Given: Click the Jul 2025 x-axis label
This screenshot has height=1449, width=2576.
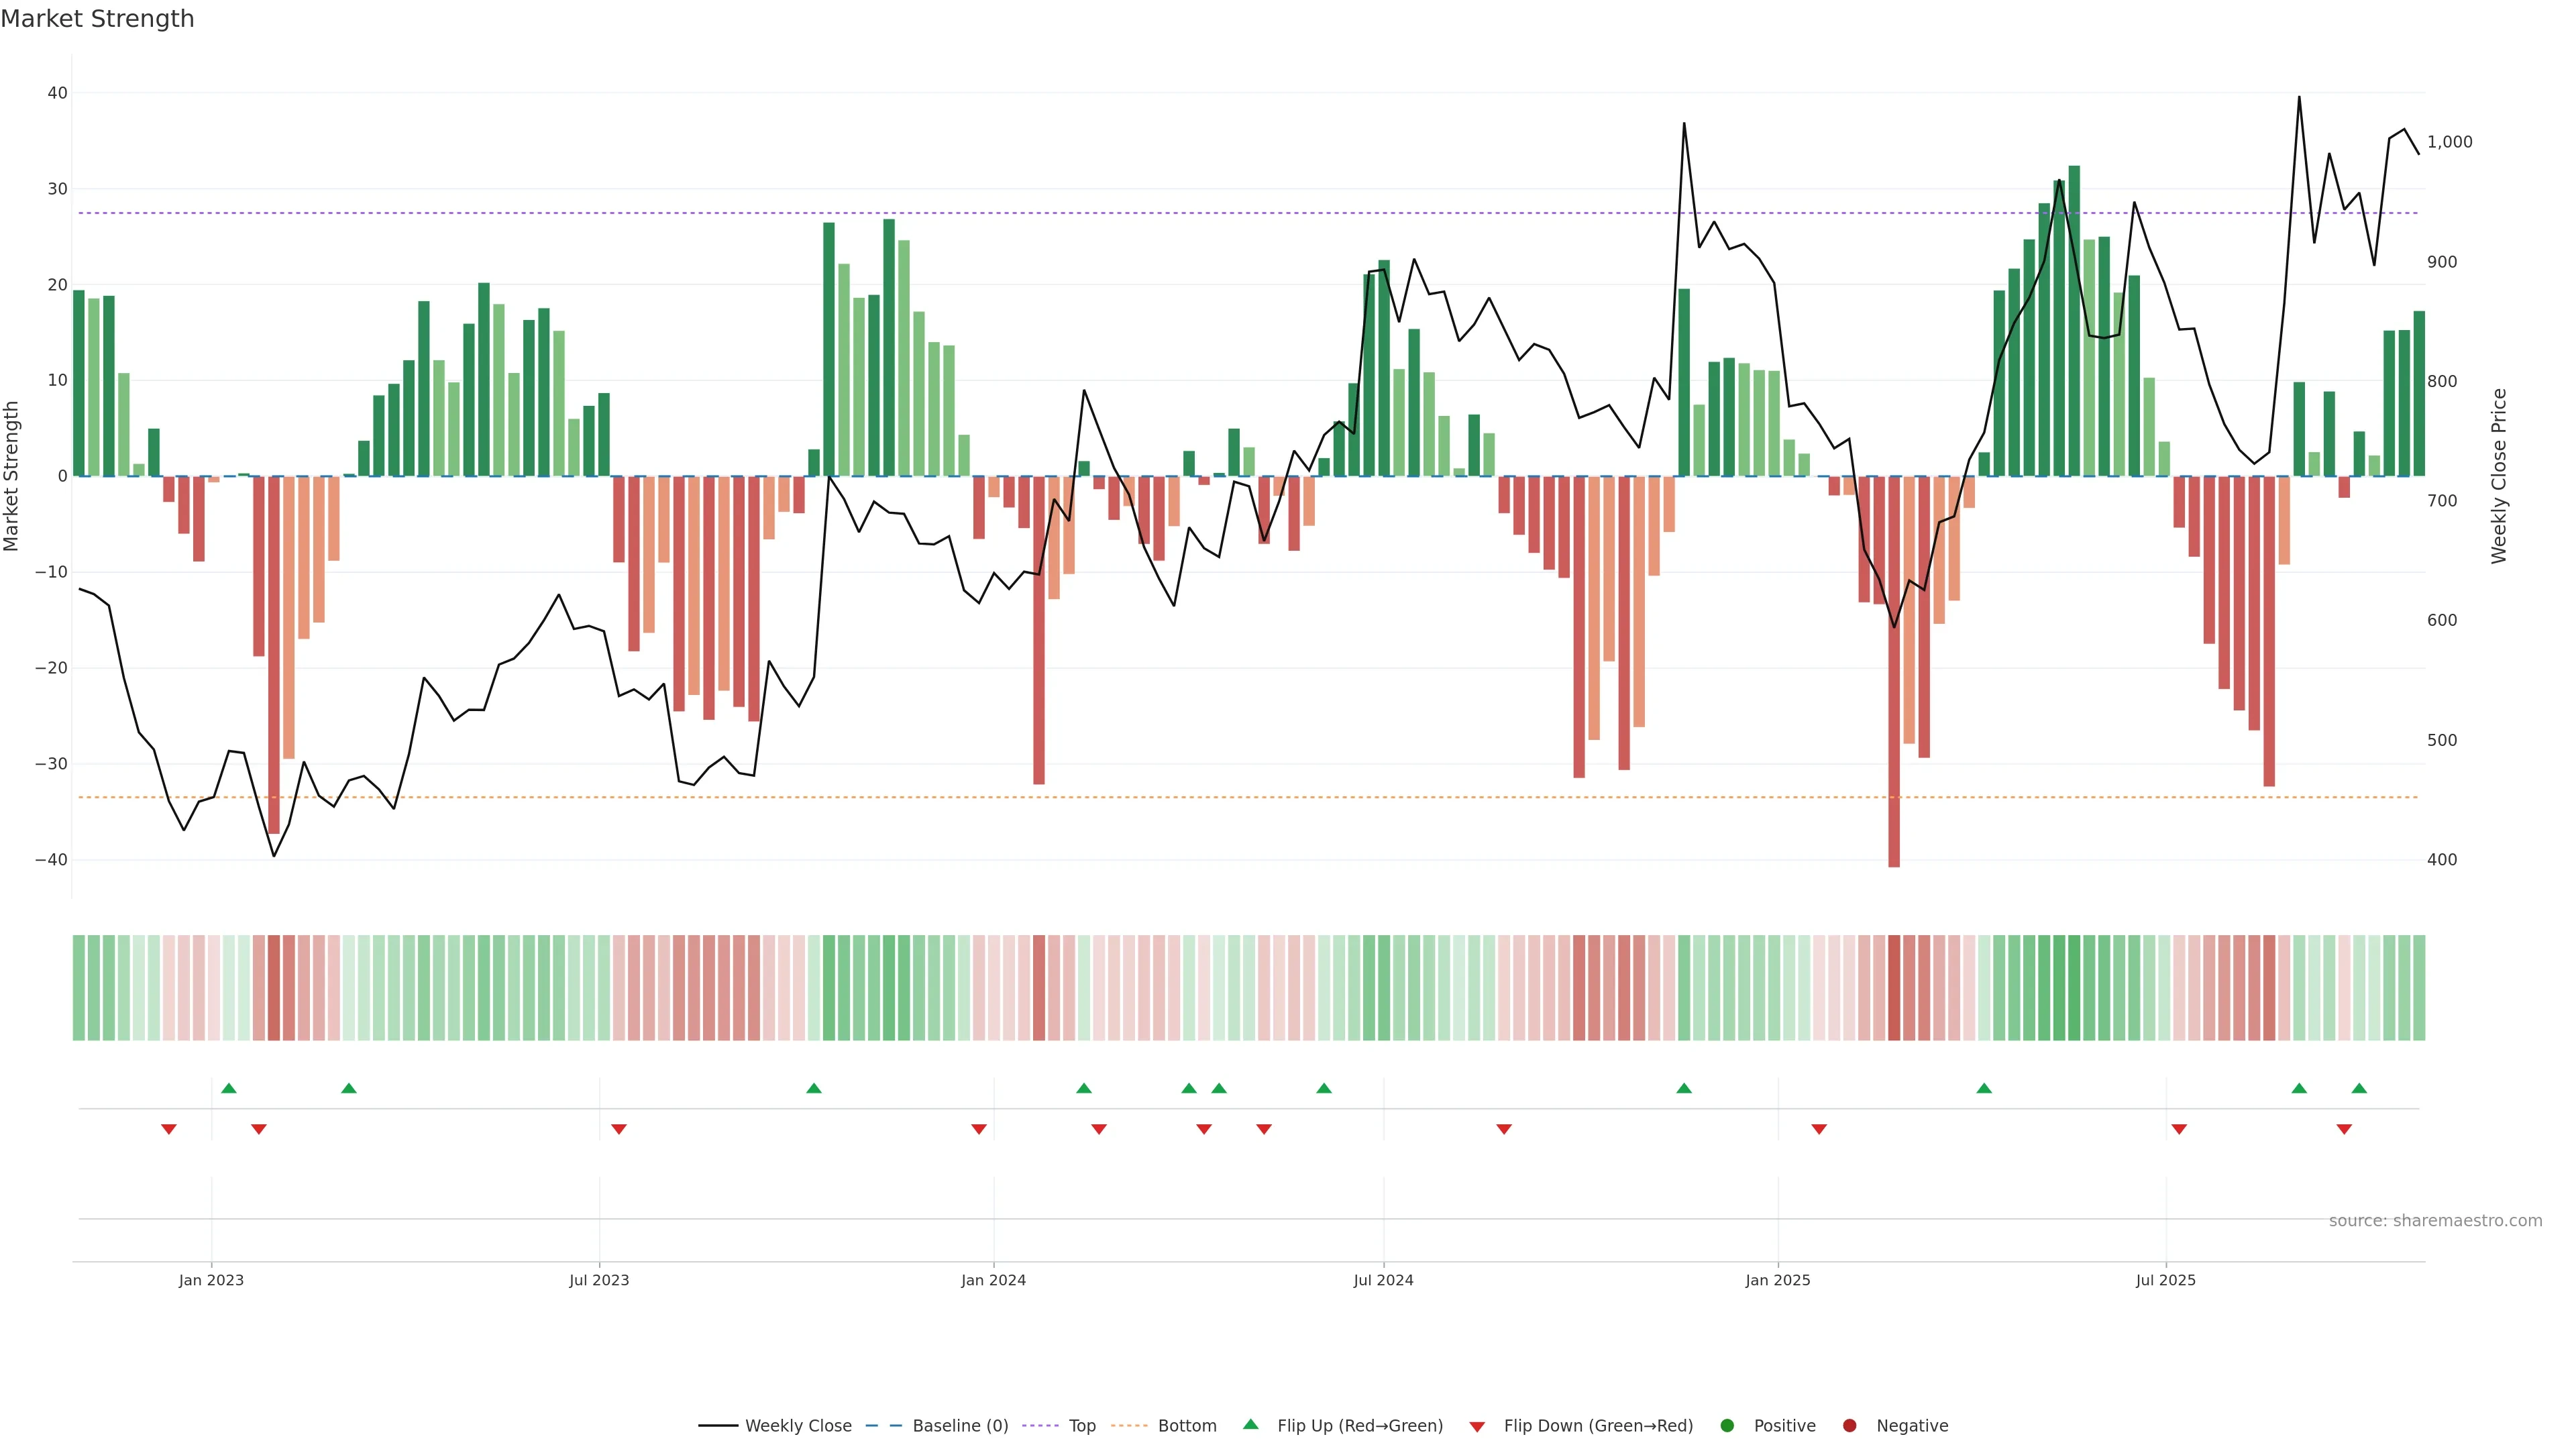Looking at the screenshot, I should (x=2165, y=1280).
